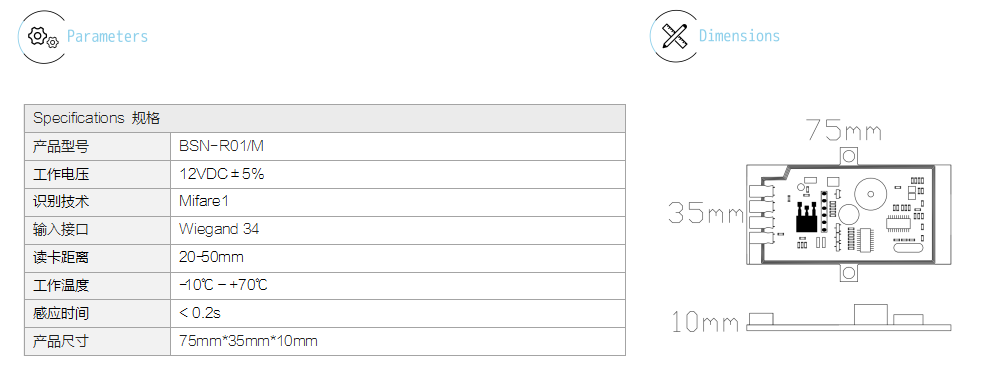Click the circuit board top-view diagram
The height and width of the screenshot is (370, 990).
[849, 214]
